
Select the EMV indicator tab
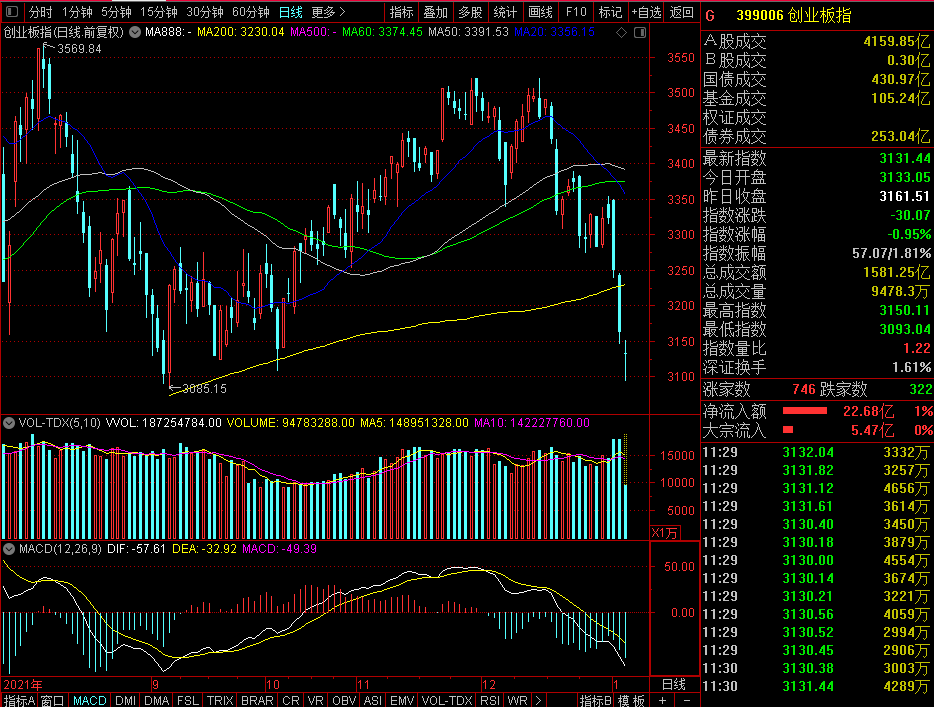click(x=402, y=700)
